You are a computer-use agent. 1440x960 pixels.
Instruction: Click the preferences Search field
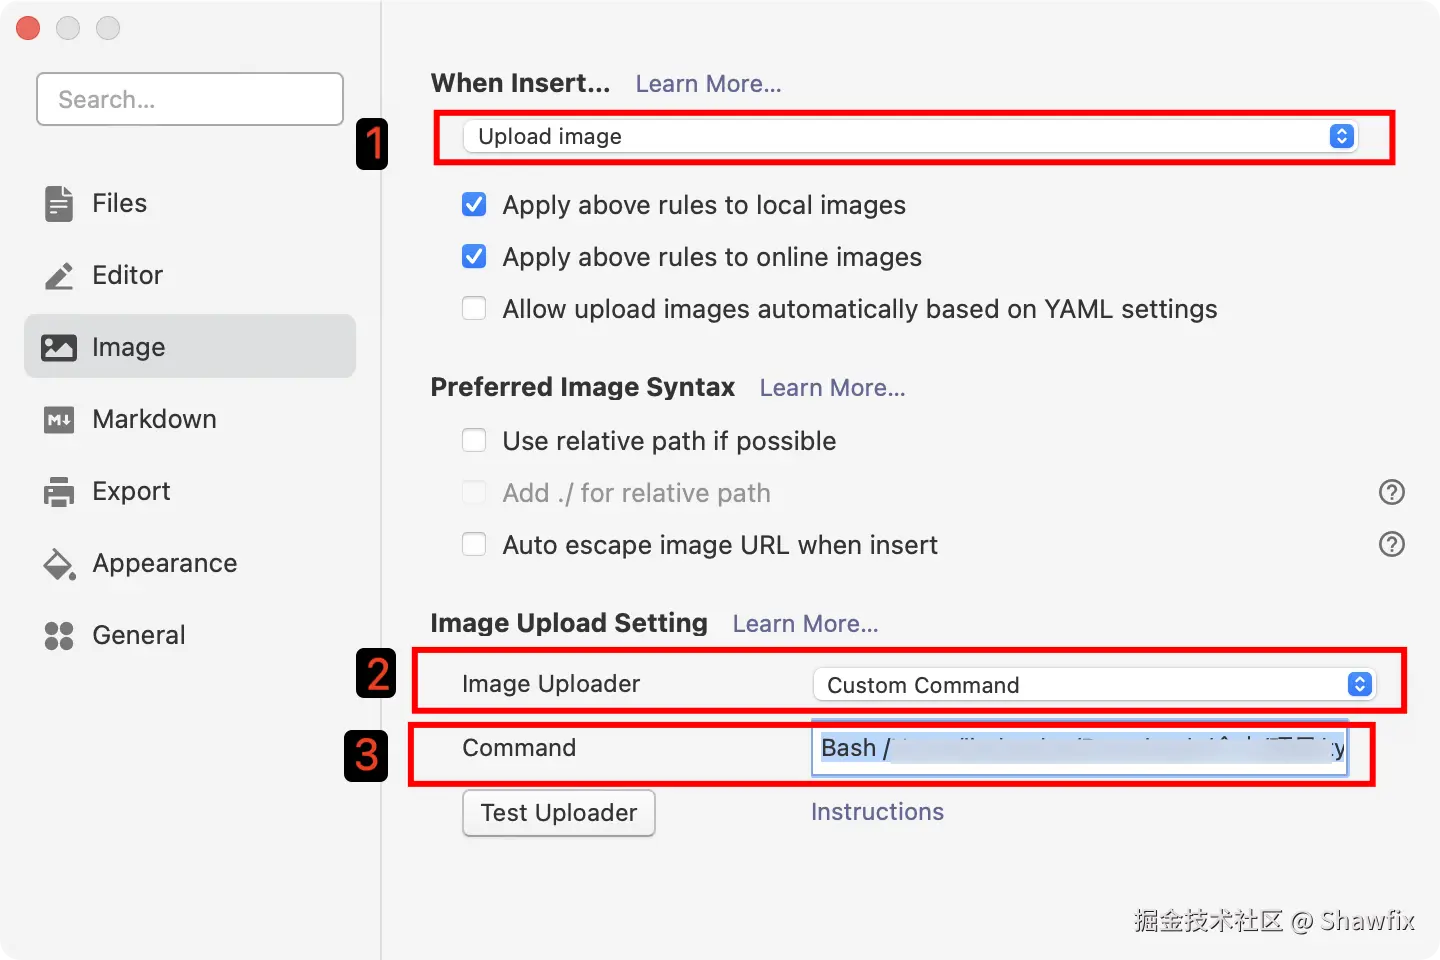coord(190,100)
